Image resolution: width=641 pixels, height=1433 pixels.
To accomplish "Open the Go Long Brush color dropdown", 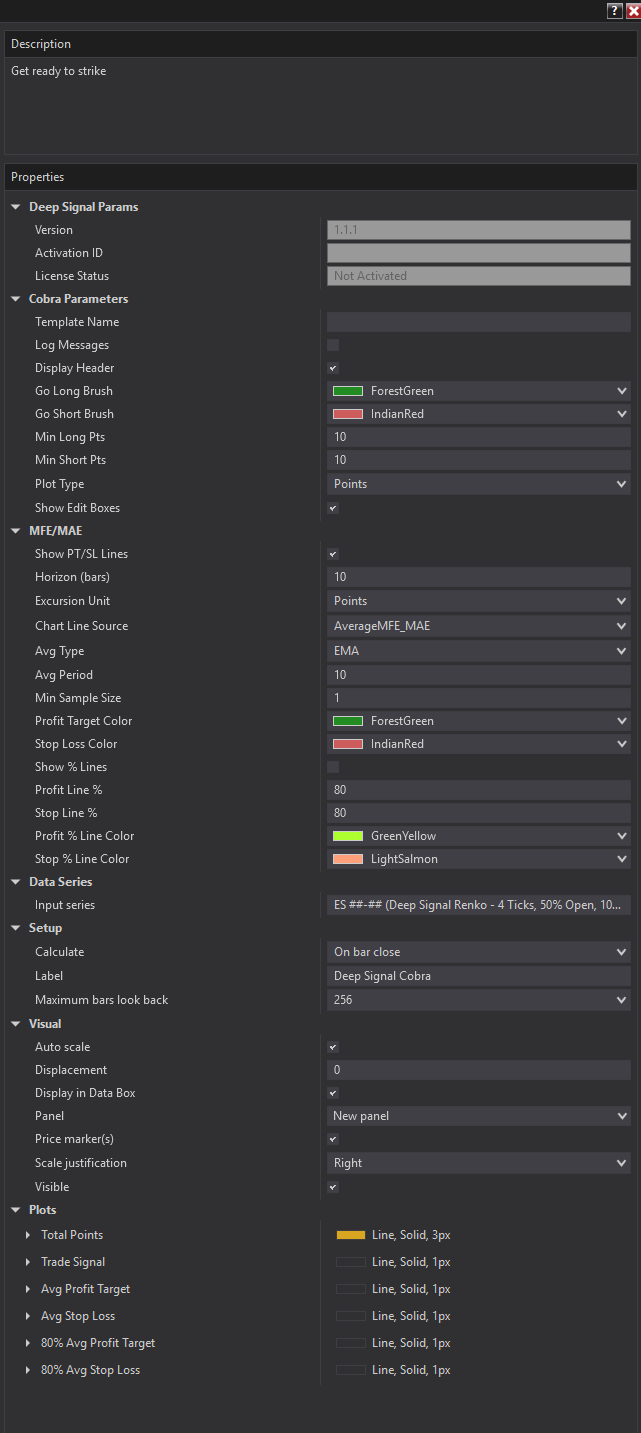I will click(478, 391).
